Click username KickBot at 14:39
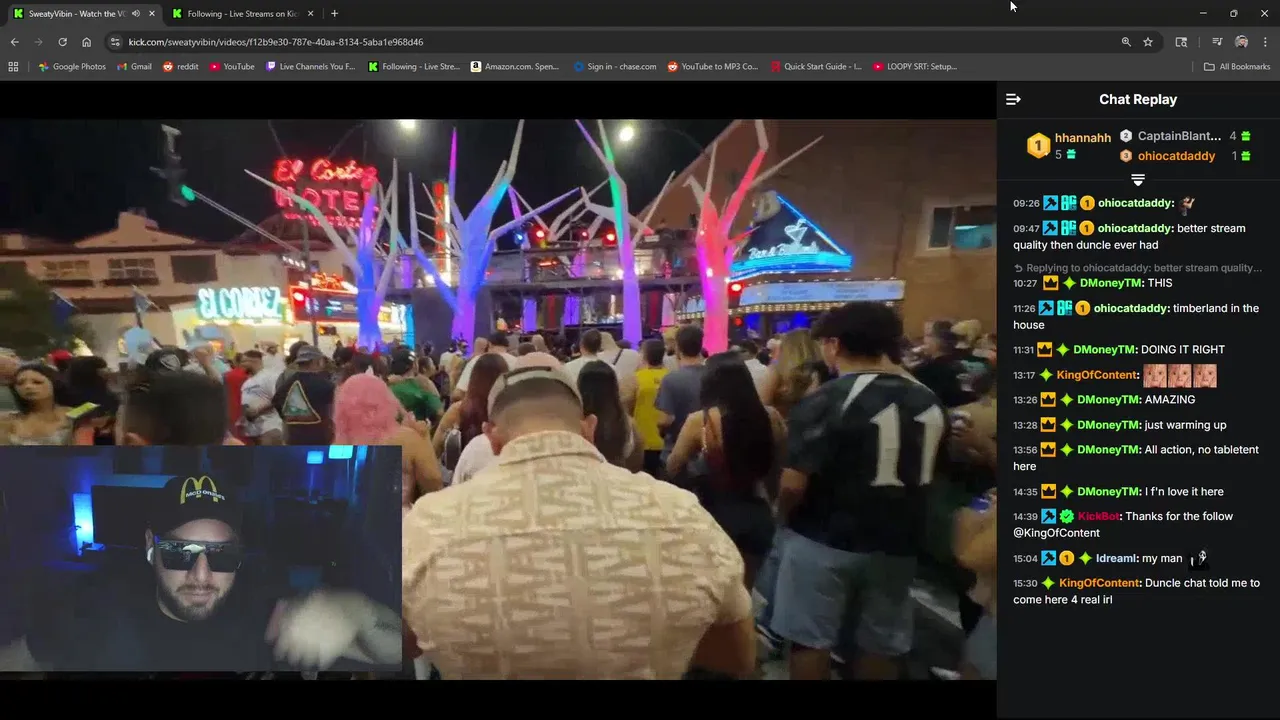The height and width of the screenshot is (720, 1280). click(1098, 517)
